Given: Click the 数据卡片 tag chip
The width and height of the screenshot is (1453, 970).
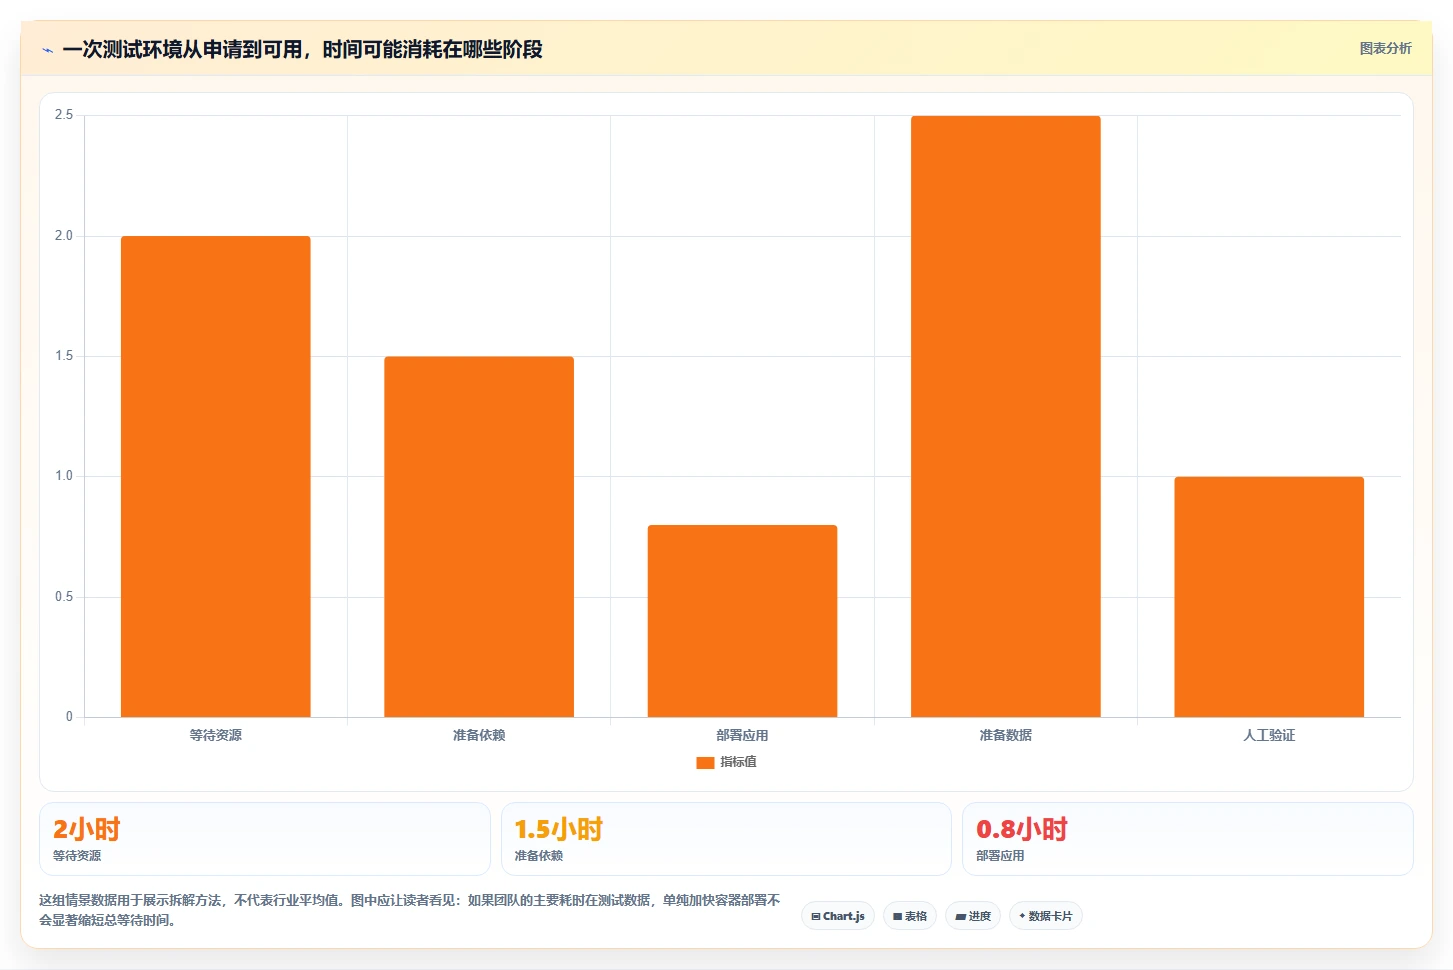Looking at the screenshot, I should (1046, 916).
